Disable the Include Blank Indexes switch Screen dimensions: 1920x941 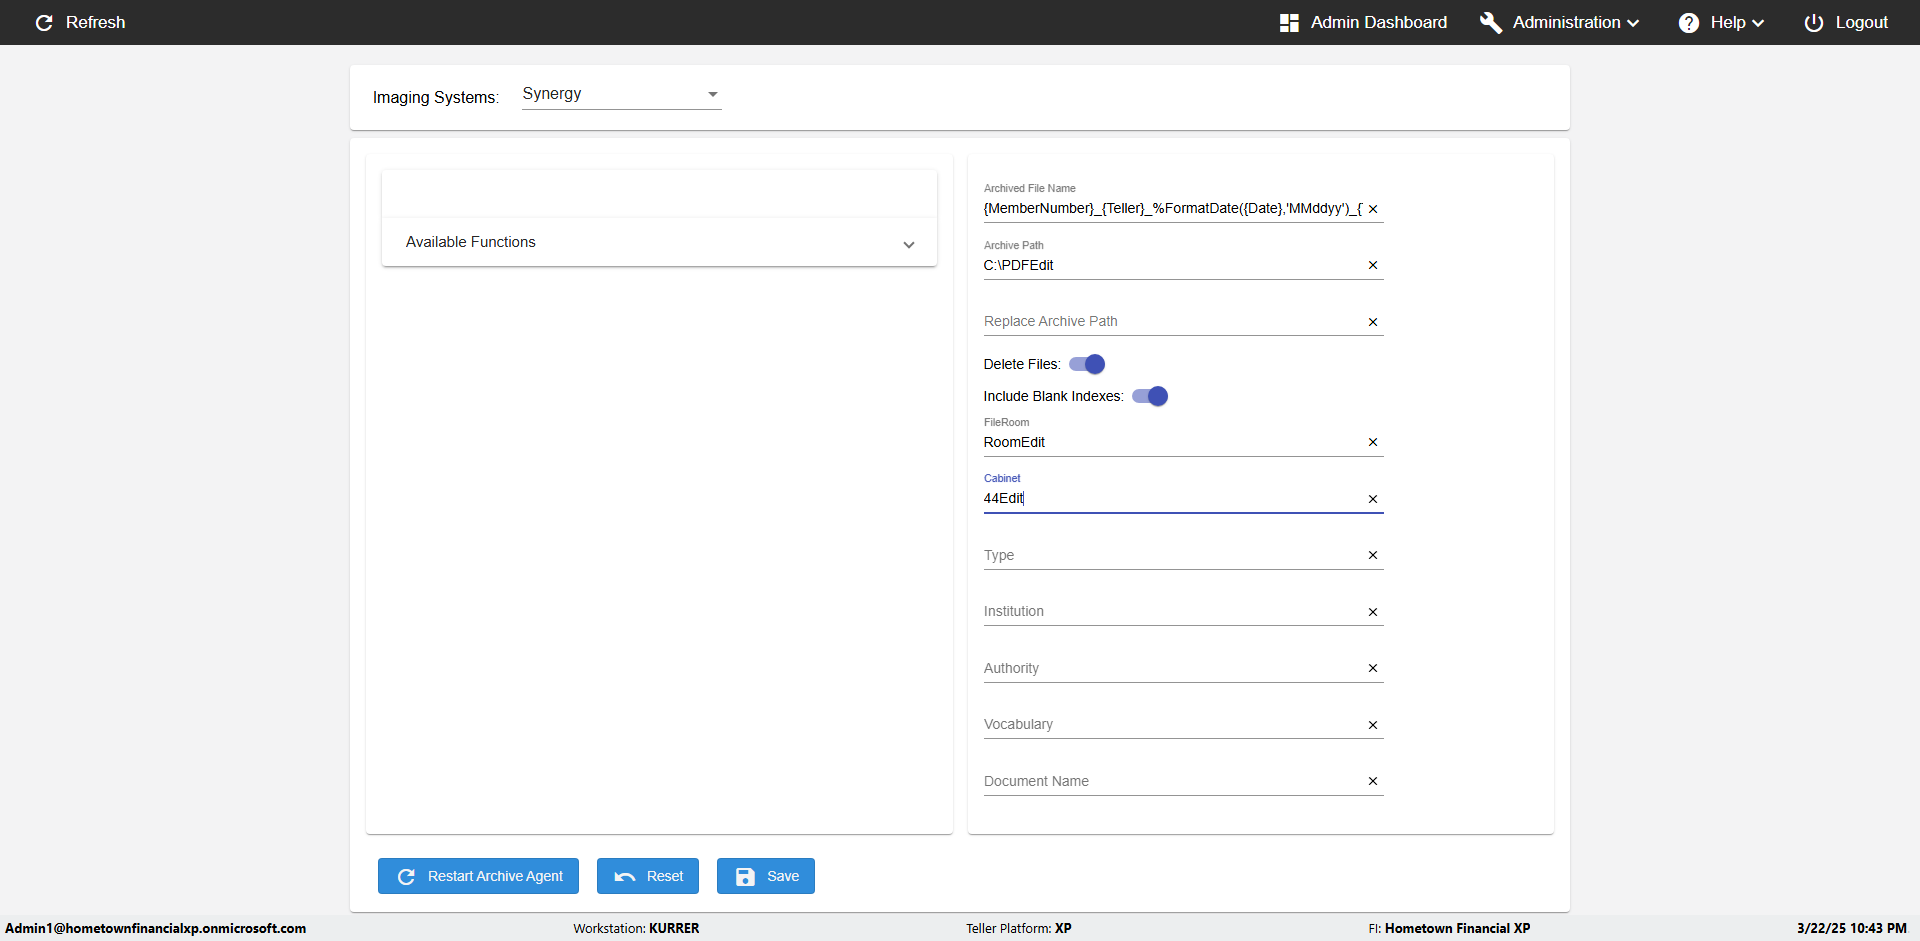click(1150, 396)
